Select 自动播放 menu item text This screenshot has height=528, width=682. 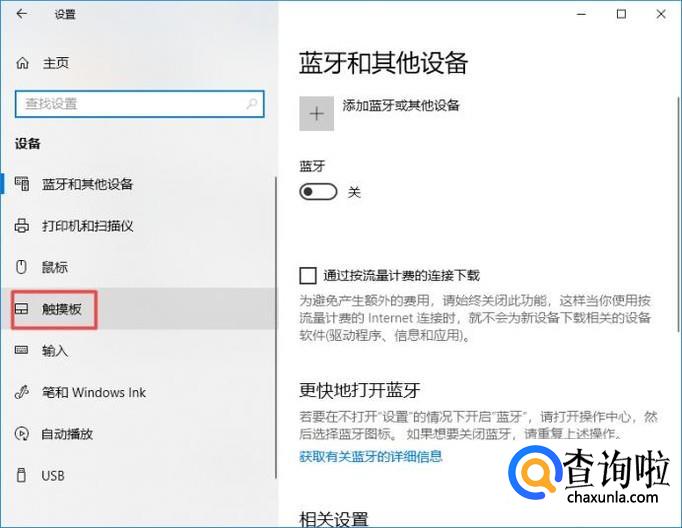(x=67, y=434)
